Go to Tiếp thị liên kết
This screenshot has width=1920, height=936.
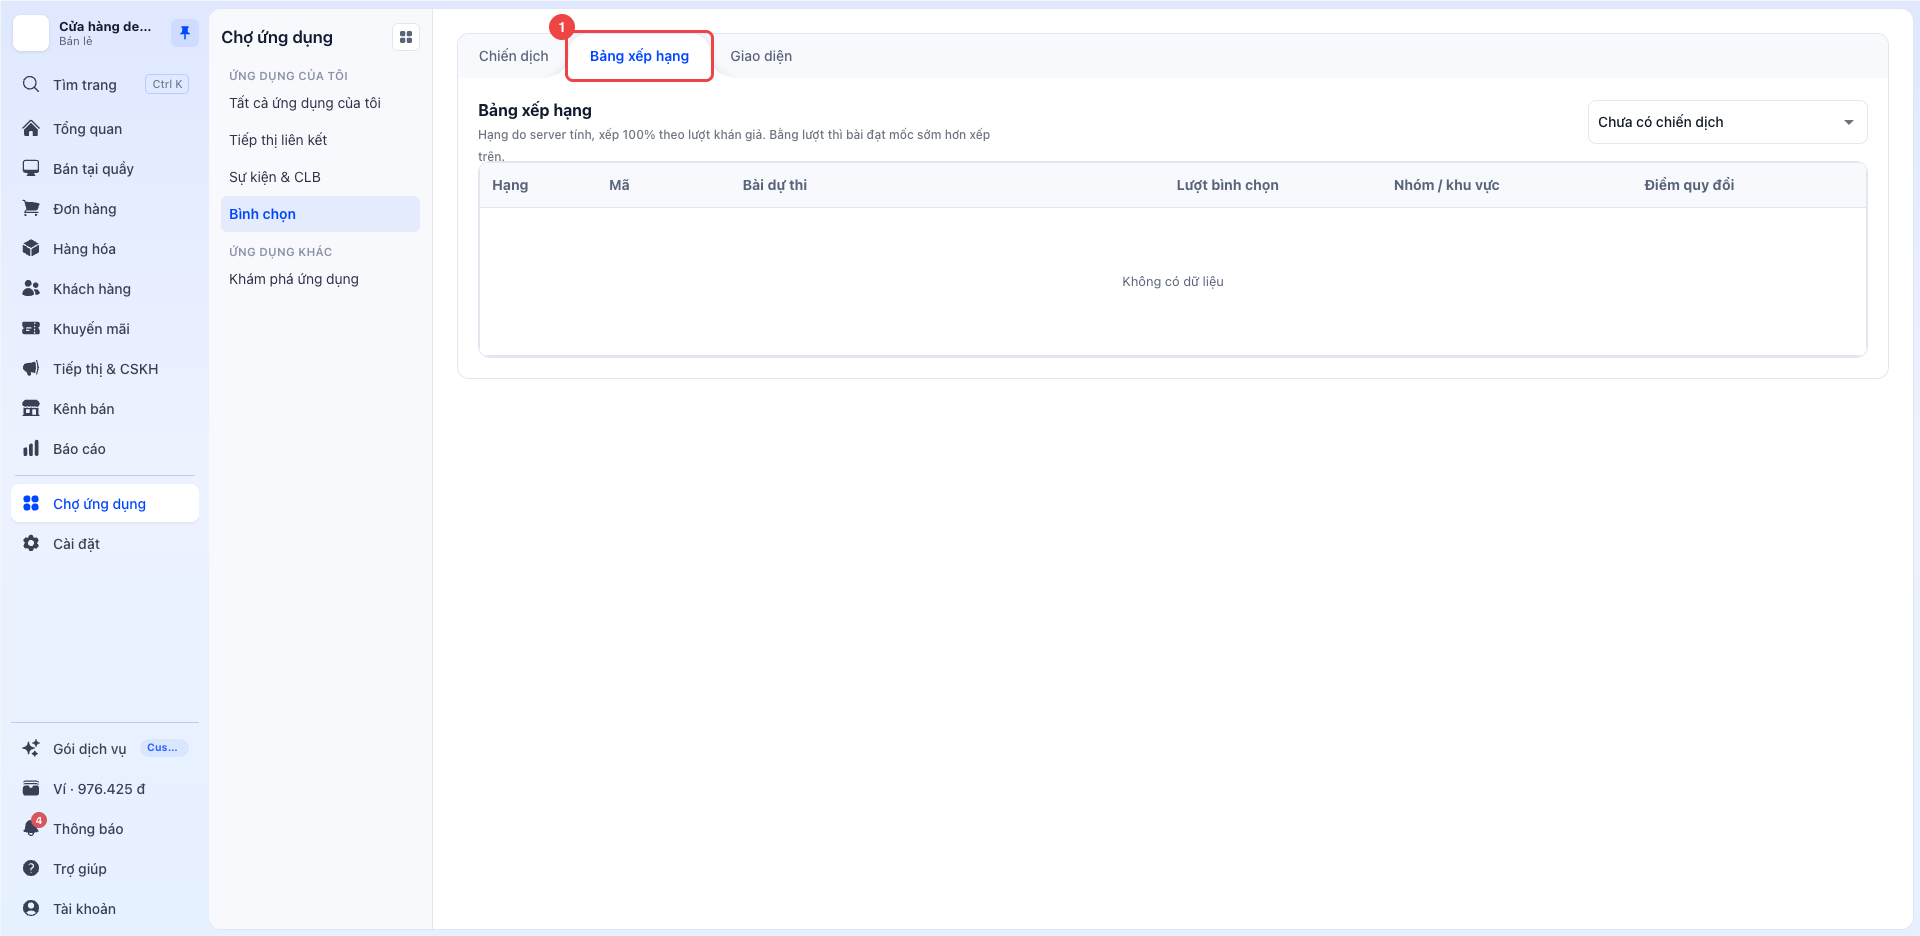tap(320, 140)
